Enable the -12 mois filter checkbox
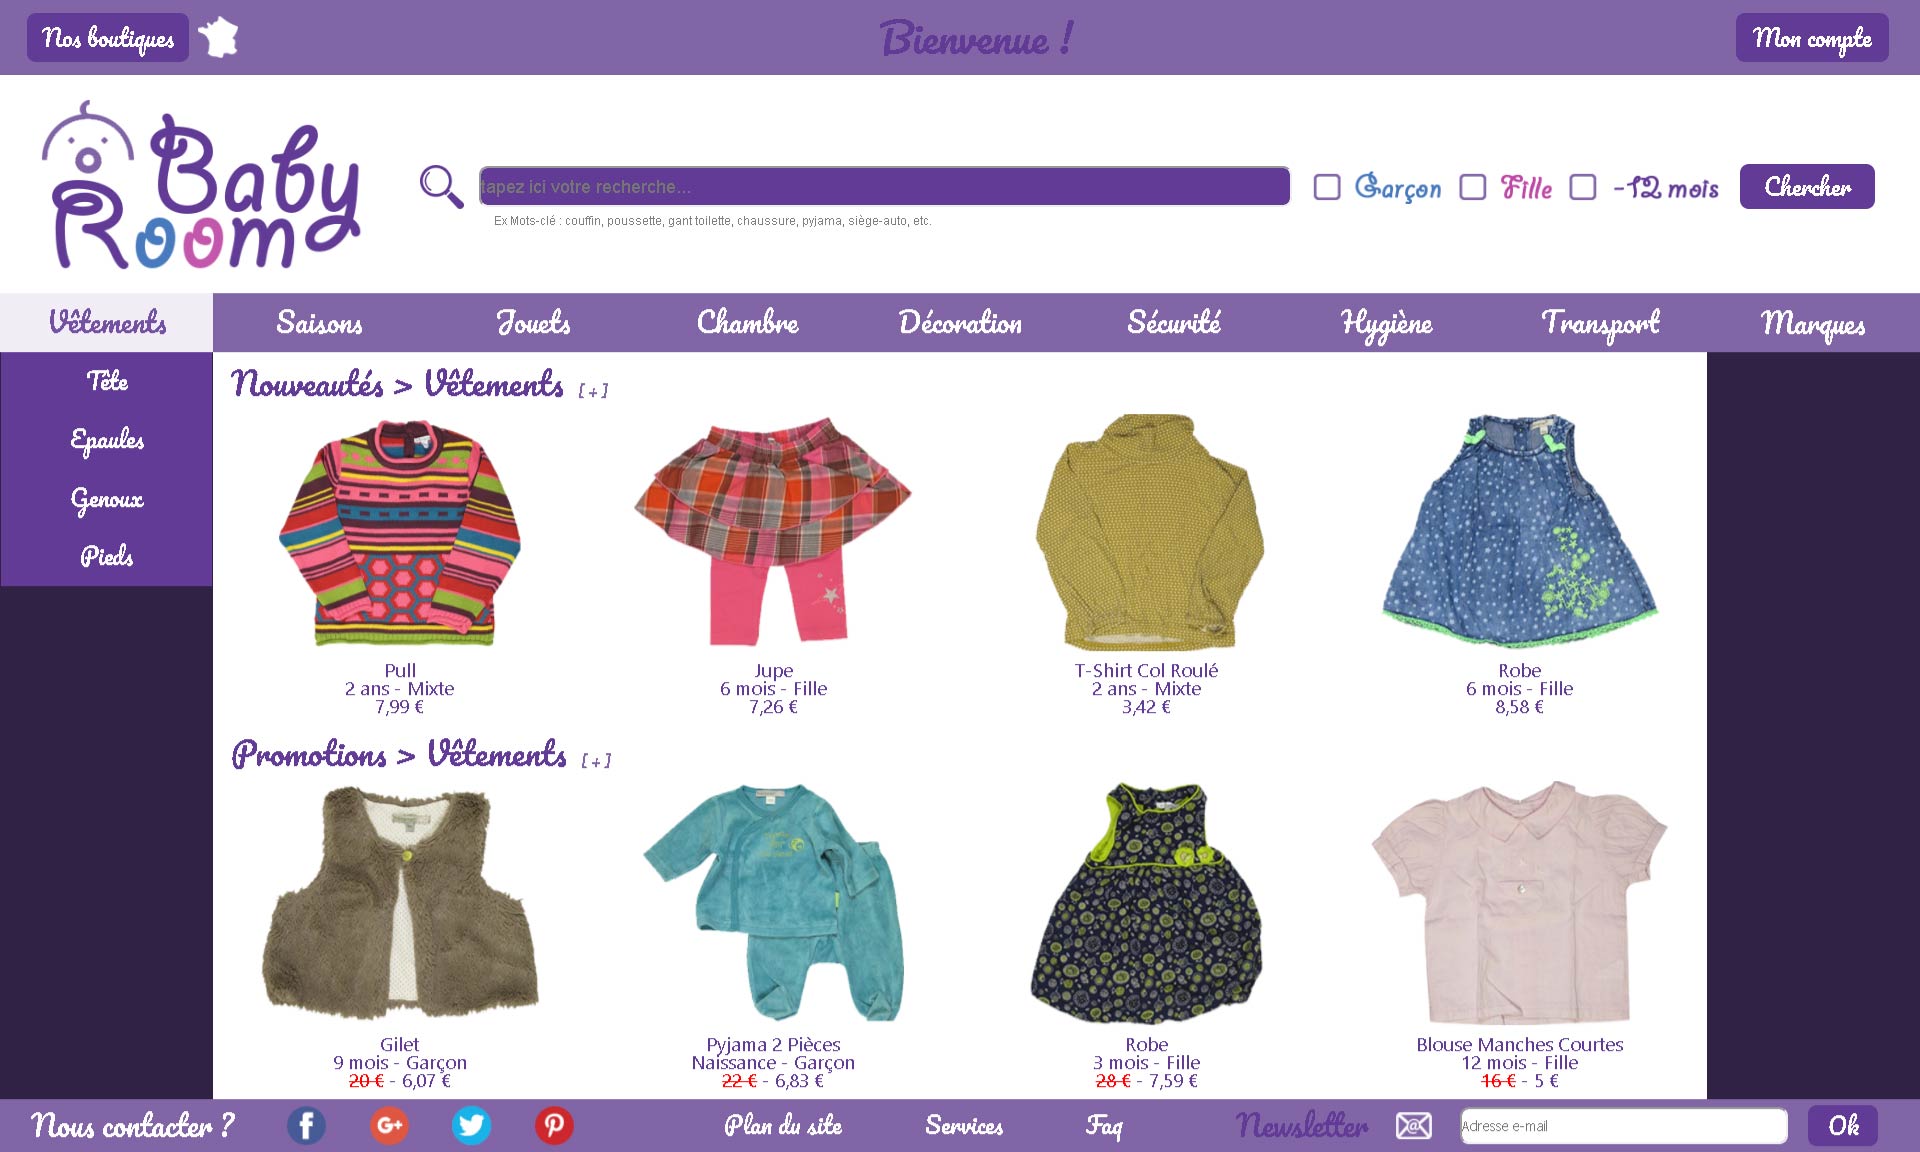Viewport: 1920px width, 1152px height. pyautogui.click(x=1583, y=187)
